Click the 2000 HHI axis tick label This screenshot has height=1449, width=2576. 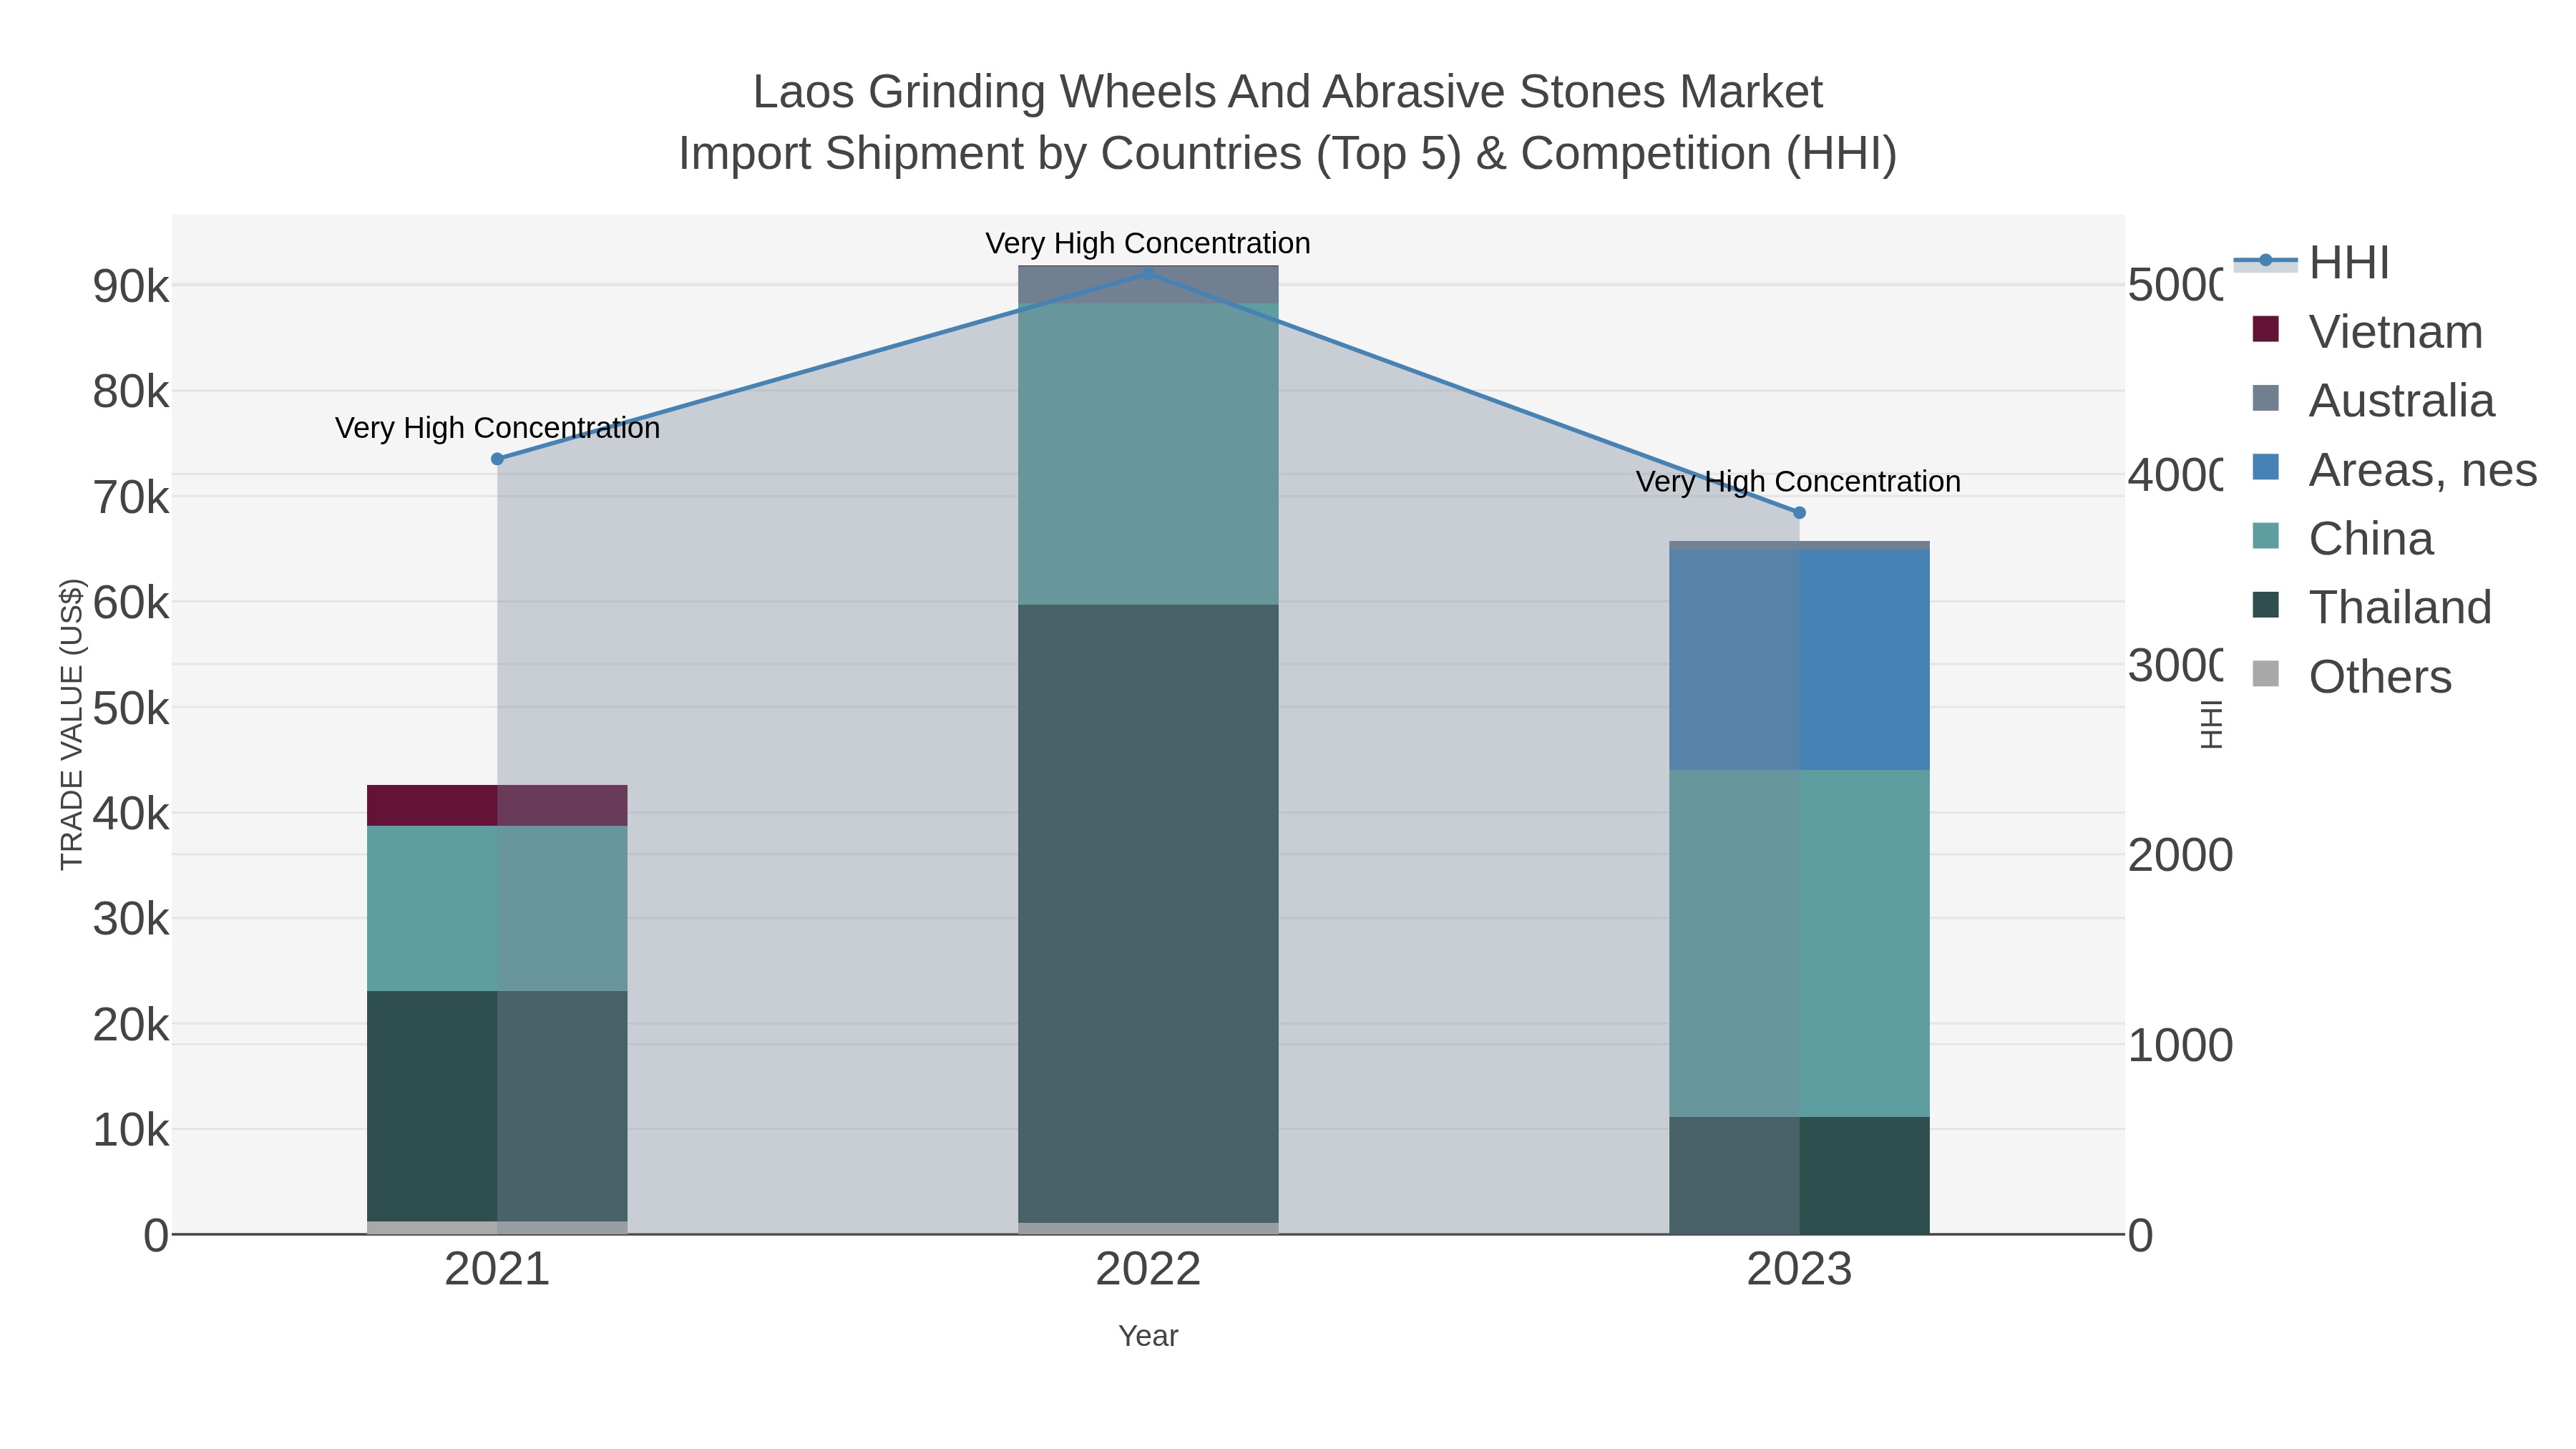pos(2180,856)
